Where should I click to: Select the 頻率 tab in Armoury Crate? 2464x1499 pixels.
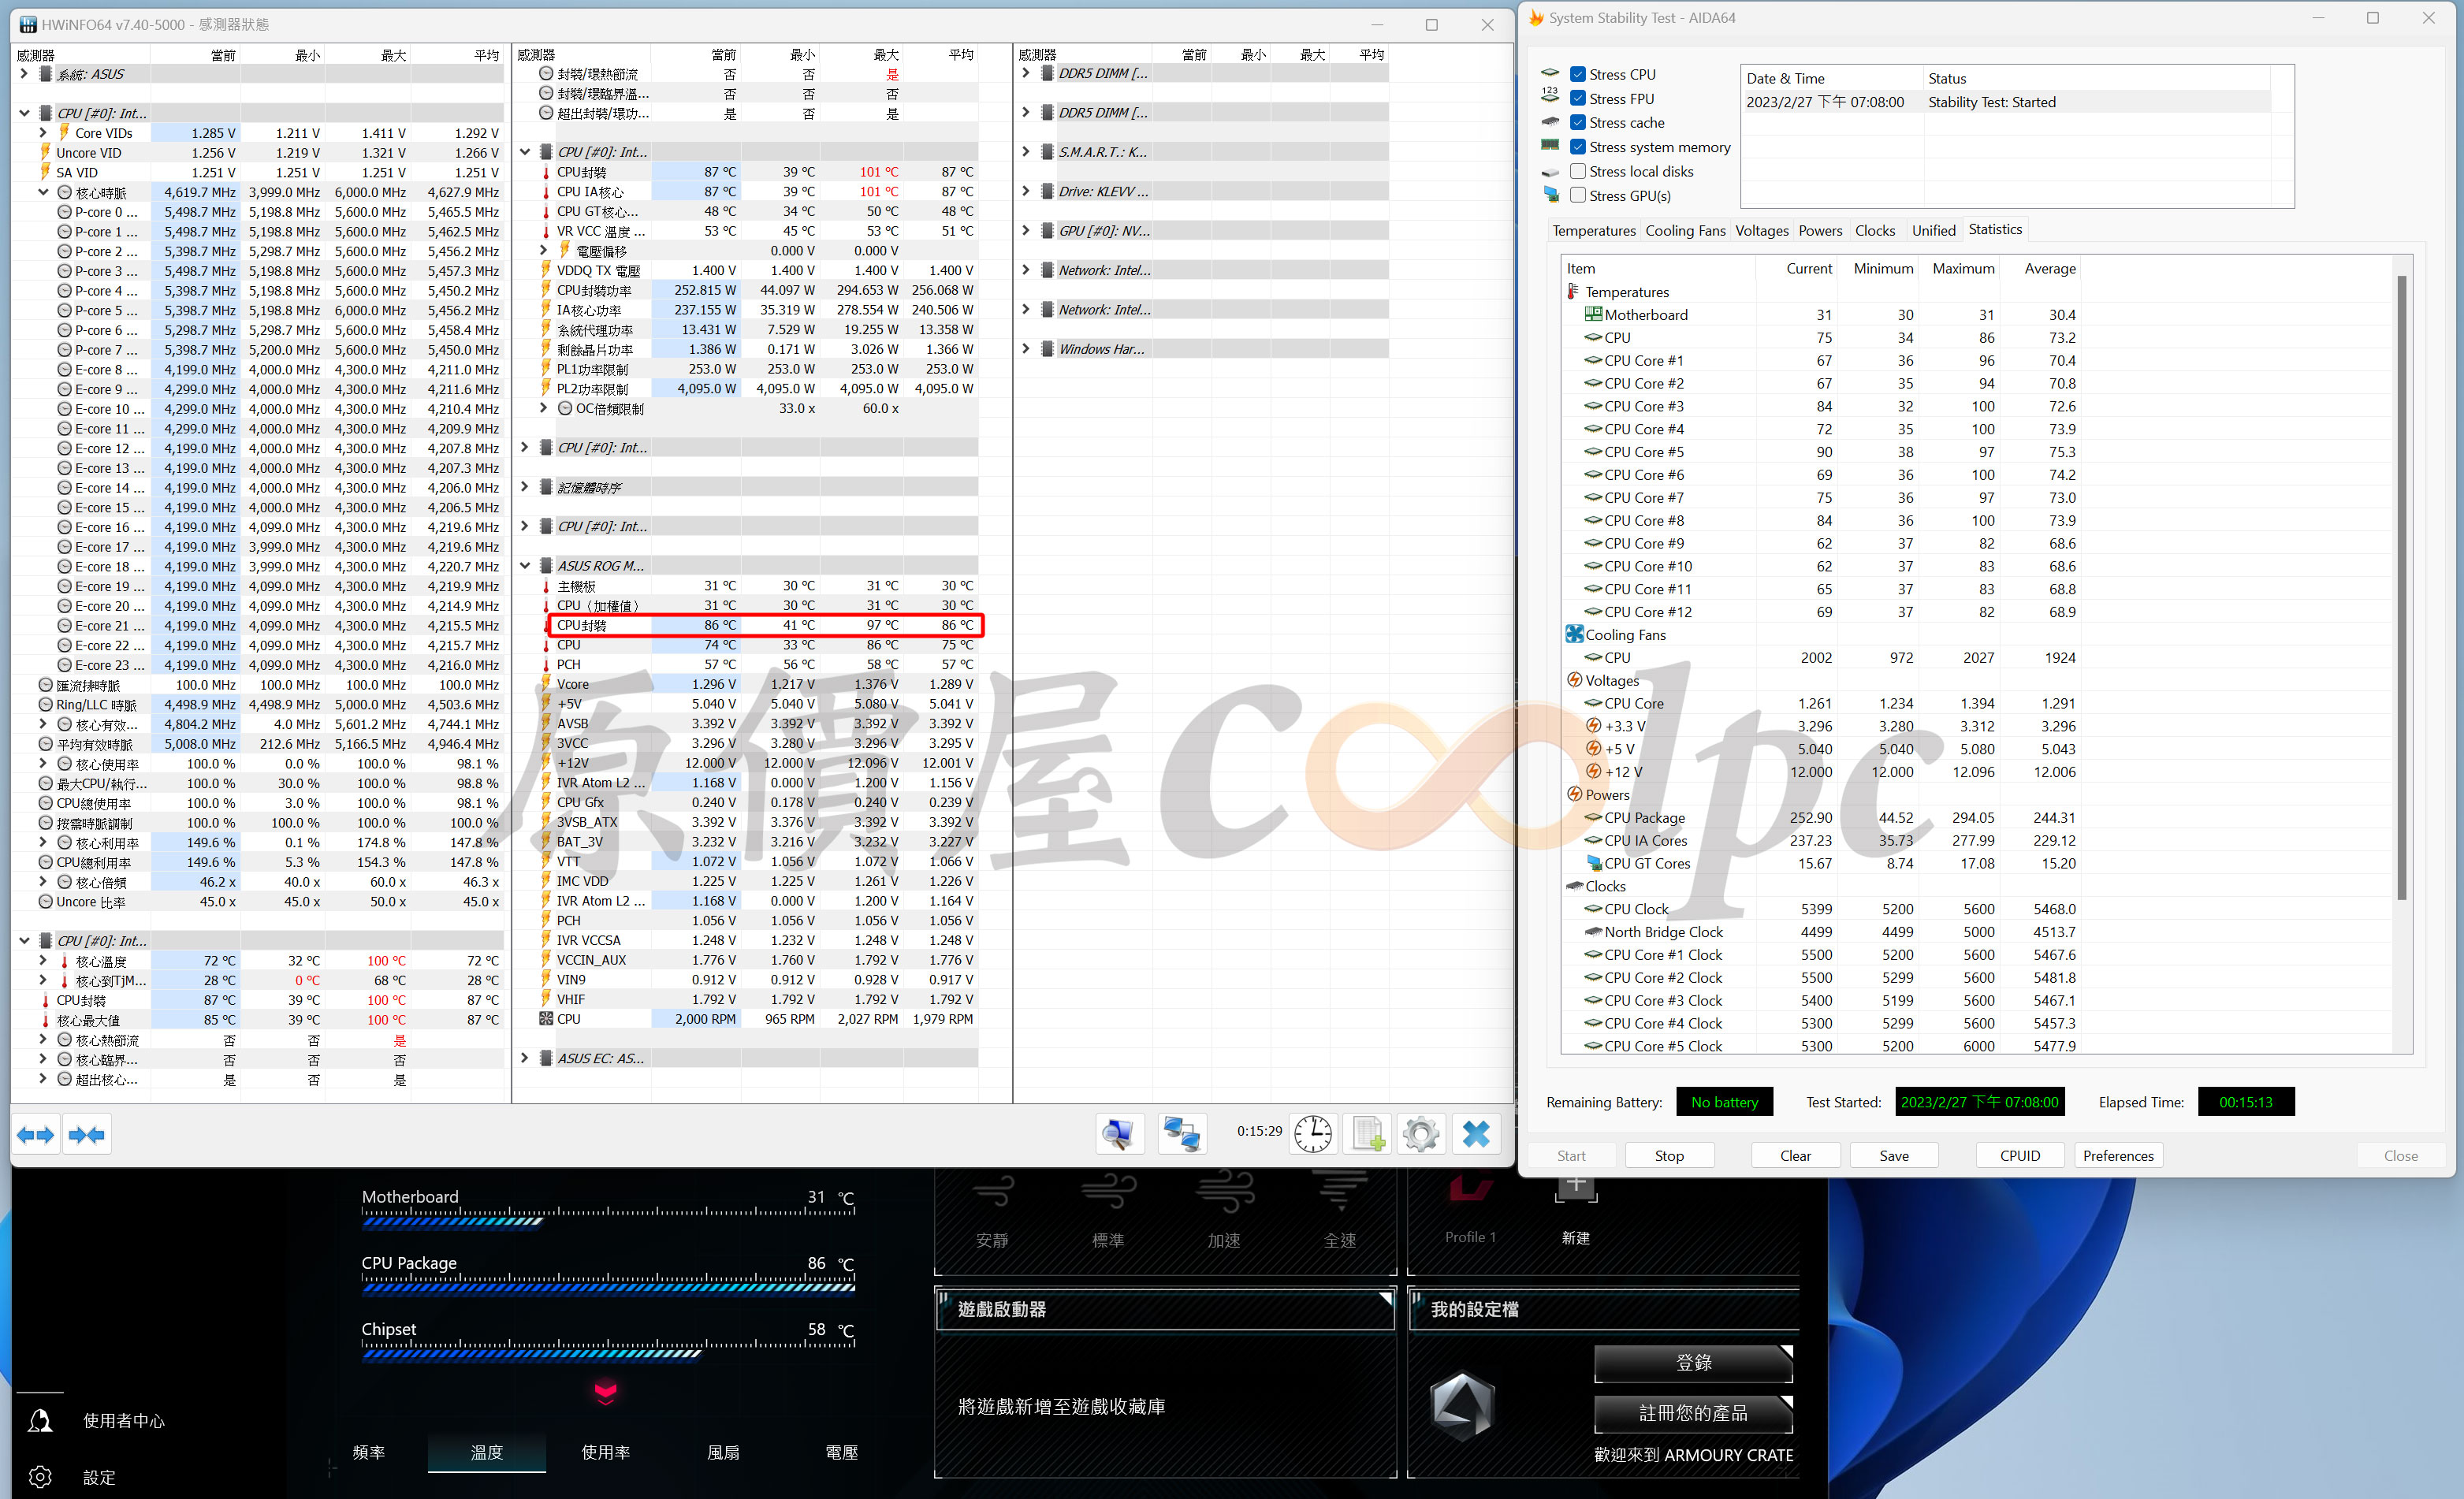click(x=369, y=1452)
